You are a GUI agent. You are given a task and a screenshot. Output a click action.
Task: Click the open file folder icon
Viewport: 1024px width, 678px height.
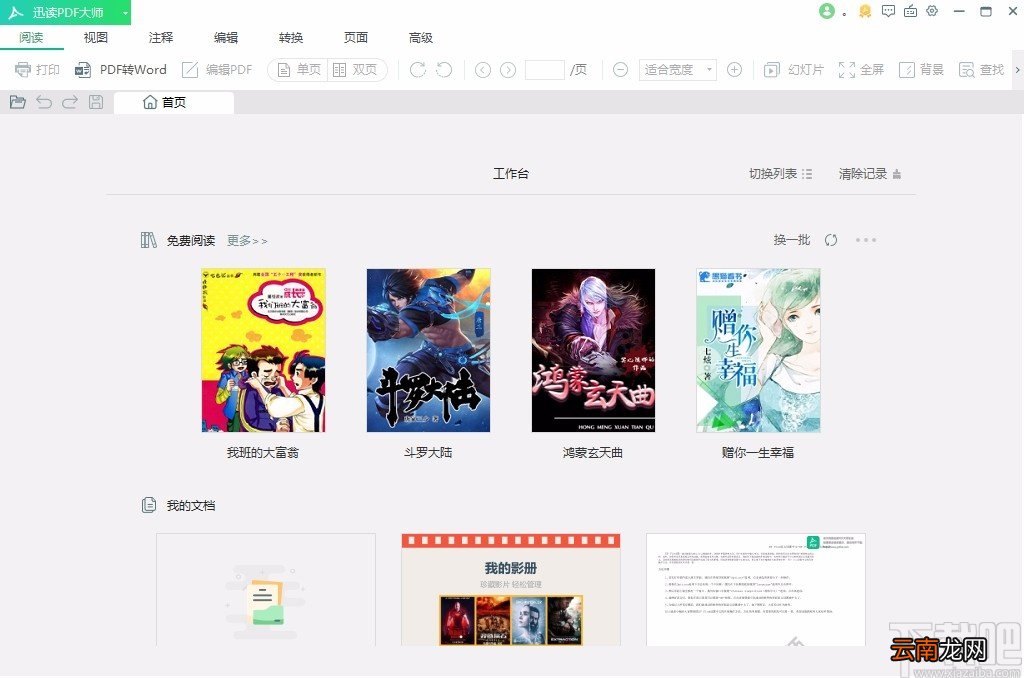tap(18, 102)
